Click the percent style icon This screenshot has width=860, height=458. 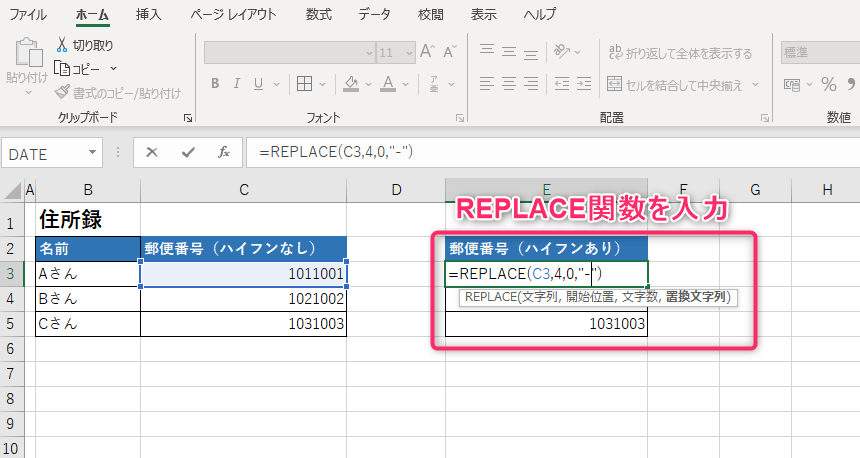pos(828,84)
